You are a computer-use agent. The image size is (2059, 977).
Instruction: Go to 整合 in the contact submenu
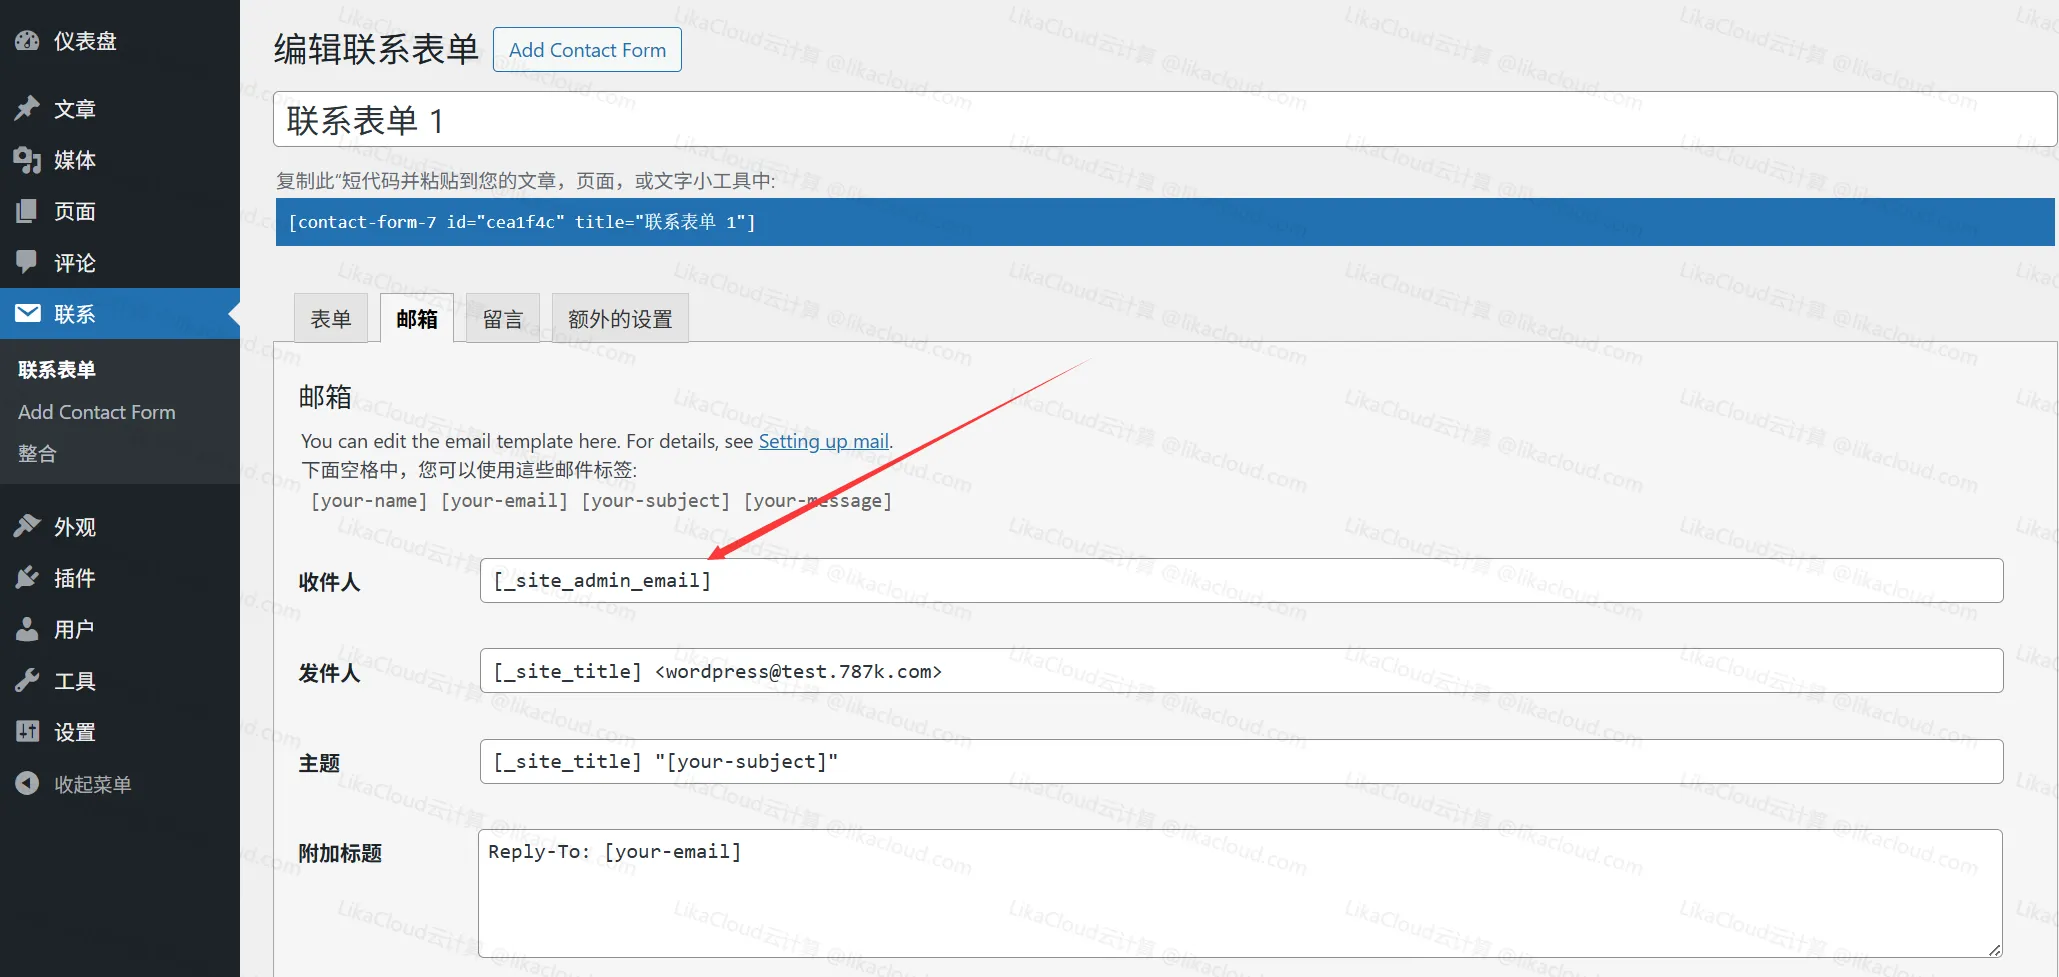[37, 453]
